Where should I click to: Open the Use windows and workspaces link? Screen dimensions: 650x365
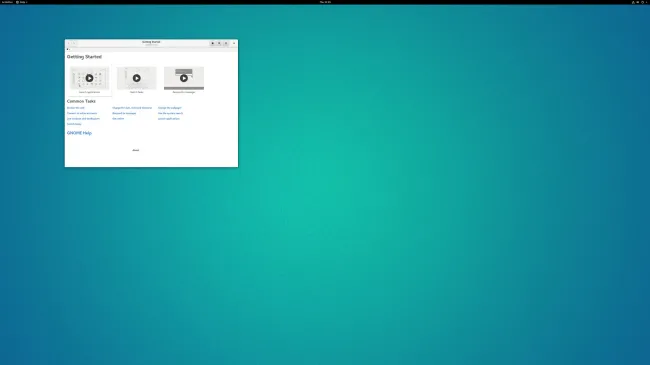[83, 119]
